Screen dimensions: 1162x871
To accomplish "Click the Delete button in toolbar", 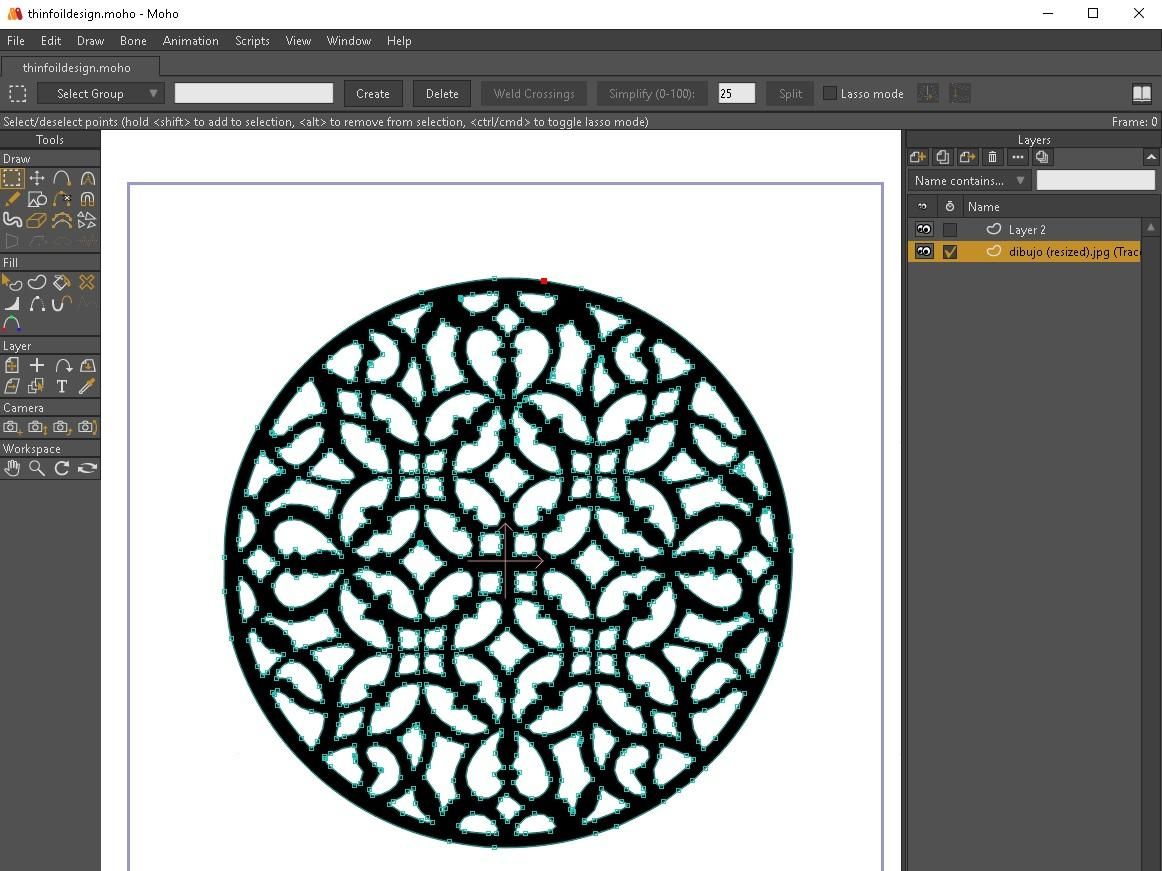I will [x=442, y=93].
